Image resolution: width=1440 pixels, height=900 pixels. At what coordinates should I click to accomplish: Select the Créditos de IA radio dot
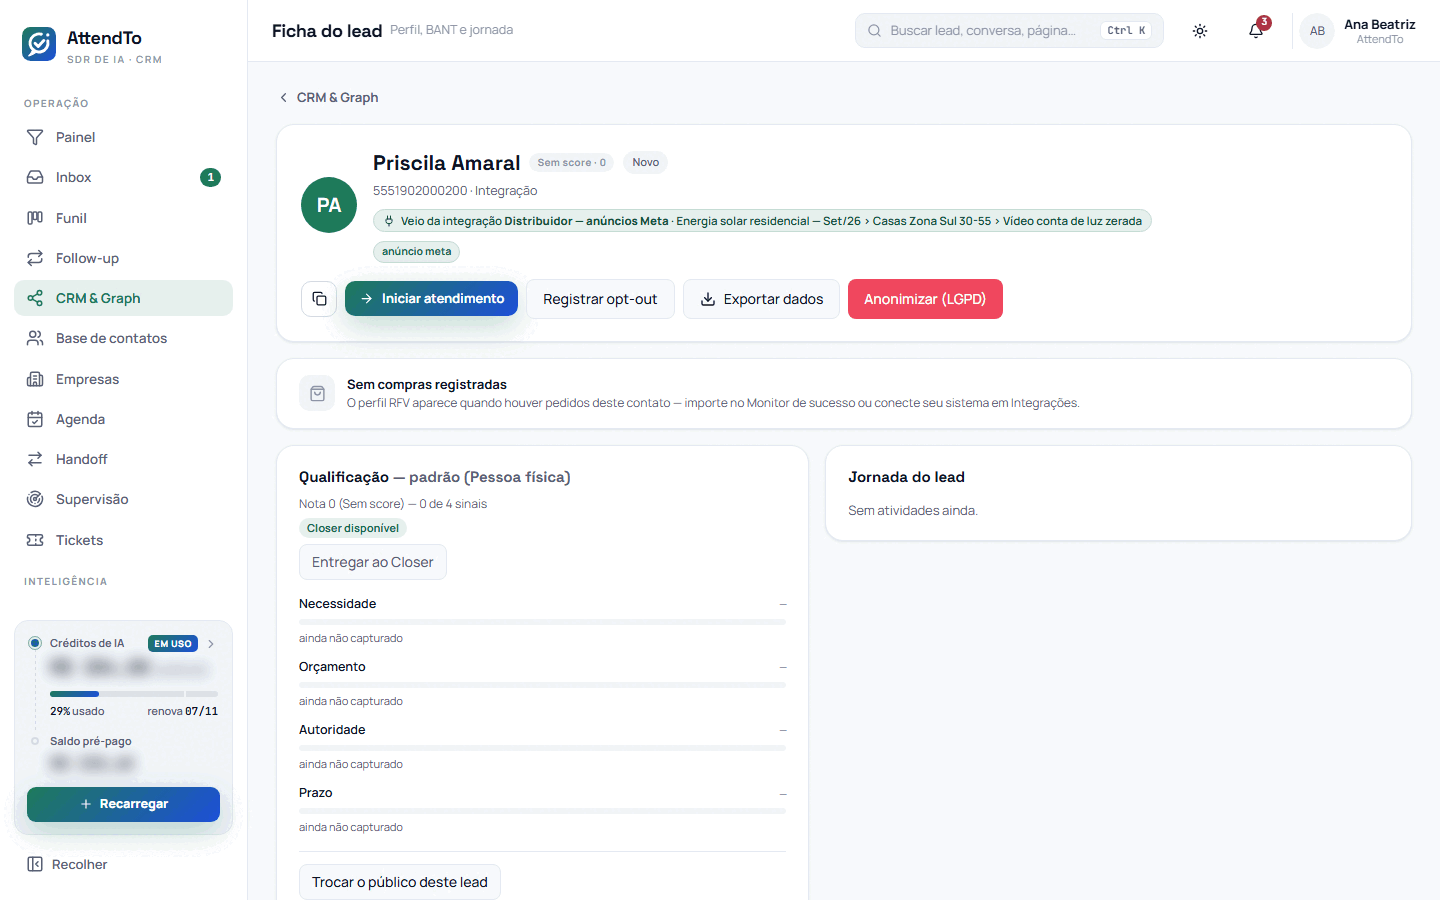(x=35, y=643)
